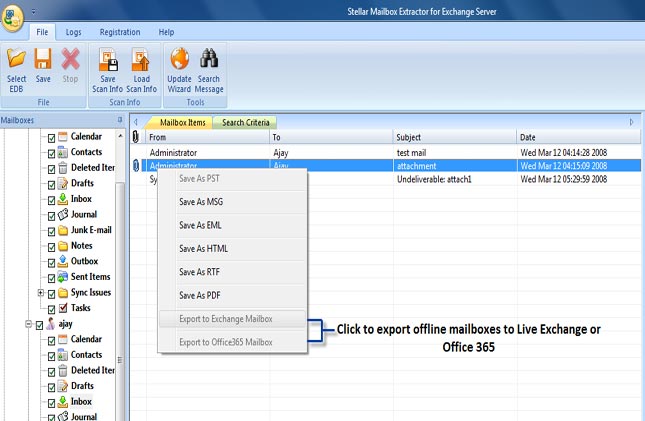This screenshot has height=421, width=645.
Task: Click the Load Scan Info icon
Action: point(141,59)
